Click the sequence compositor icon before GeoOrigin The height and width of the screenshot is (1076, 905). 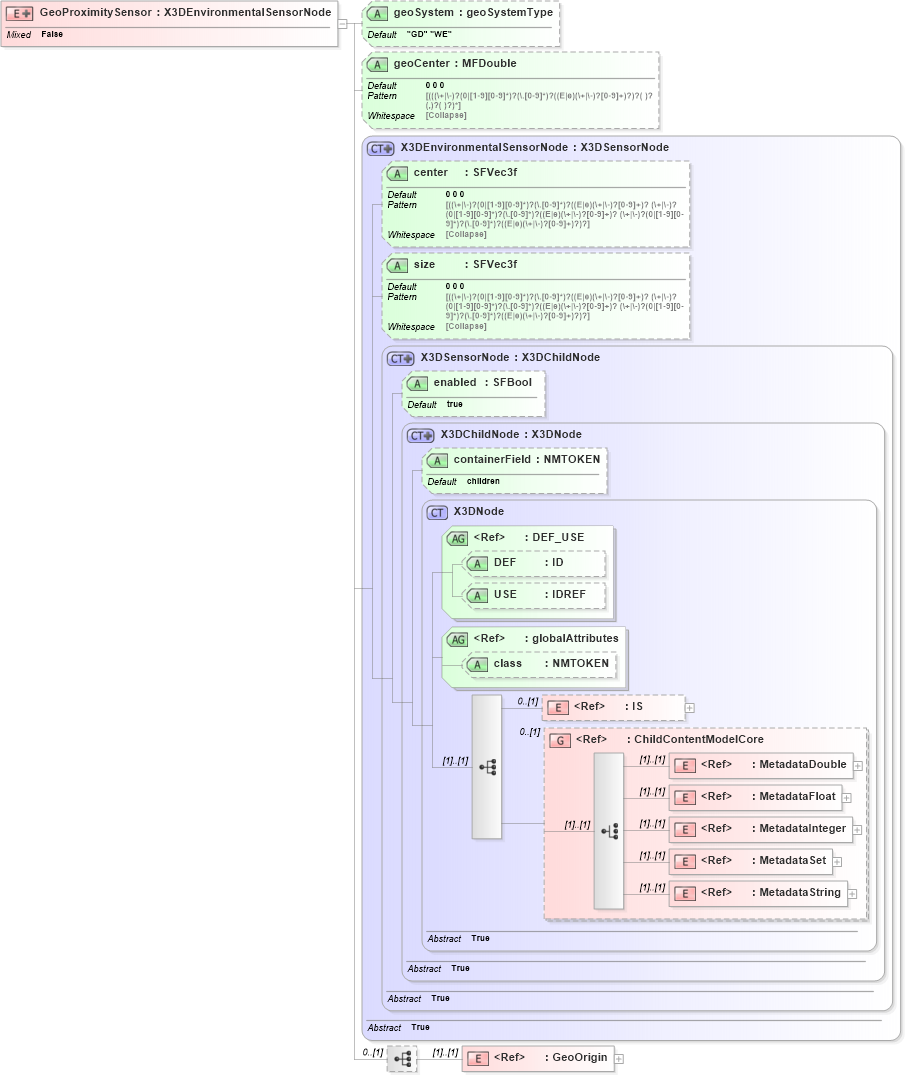coord(402,1059)
